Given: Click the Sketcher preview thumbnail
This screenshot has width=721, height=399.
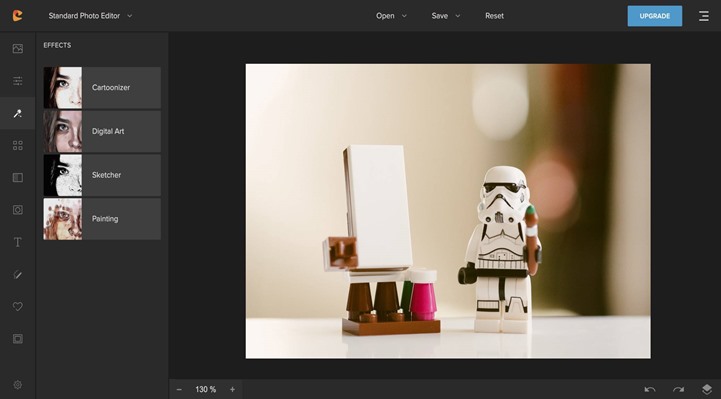Looking at the screenshot, I should [x=63, y=175].
